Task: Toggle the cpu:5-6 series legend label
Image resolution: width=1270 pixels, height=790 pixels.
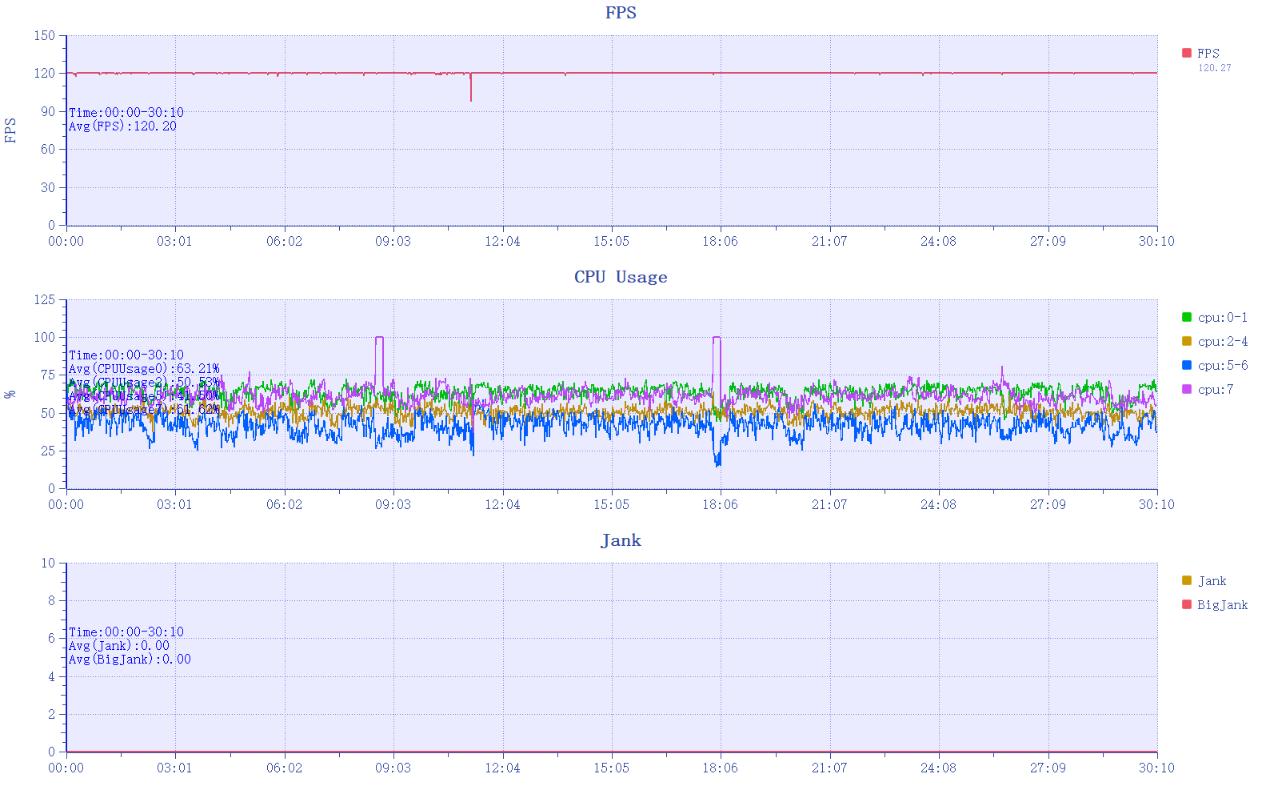Action: pos(1222,366)
